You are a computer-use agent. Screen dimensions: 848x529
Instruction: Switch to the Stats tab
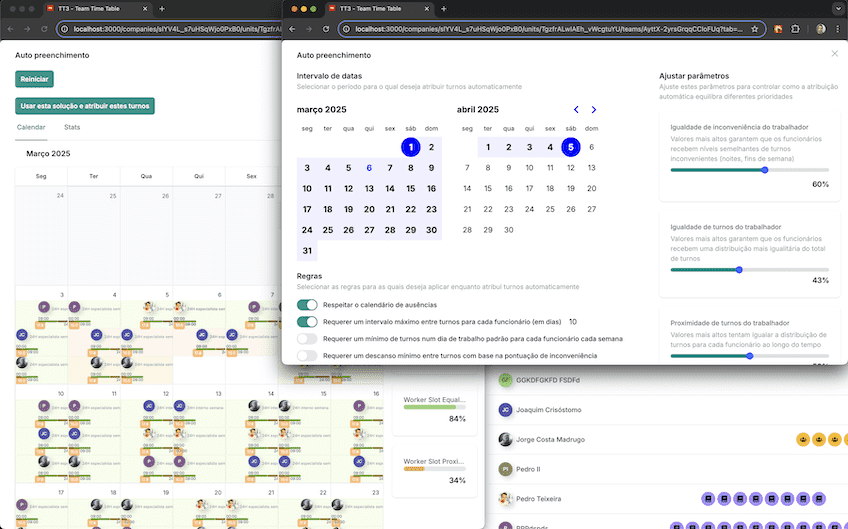pos(72,128)
